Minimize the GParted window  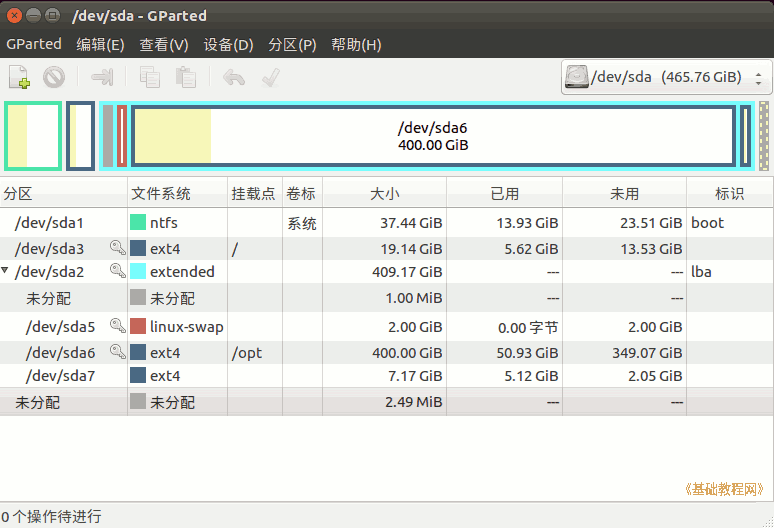[33, 16]
